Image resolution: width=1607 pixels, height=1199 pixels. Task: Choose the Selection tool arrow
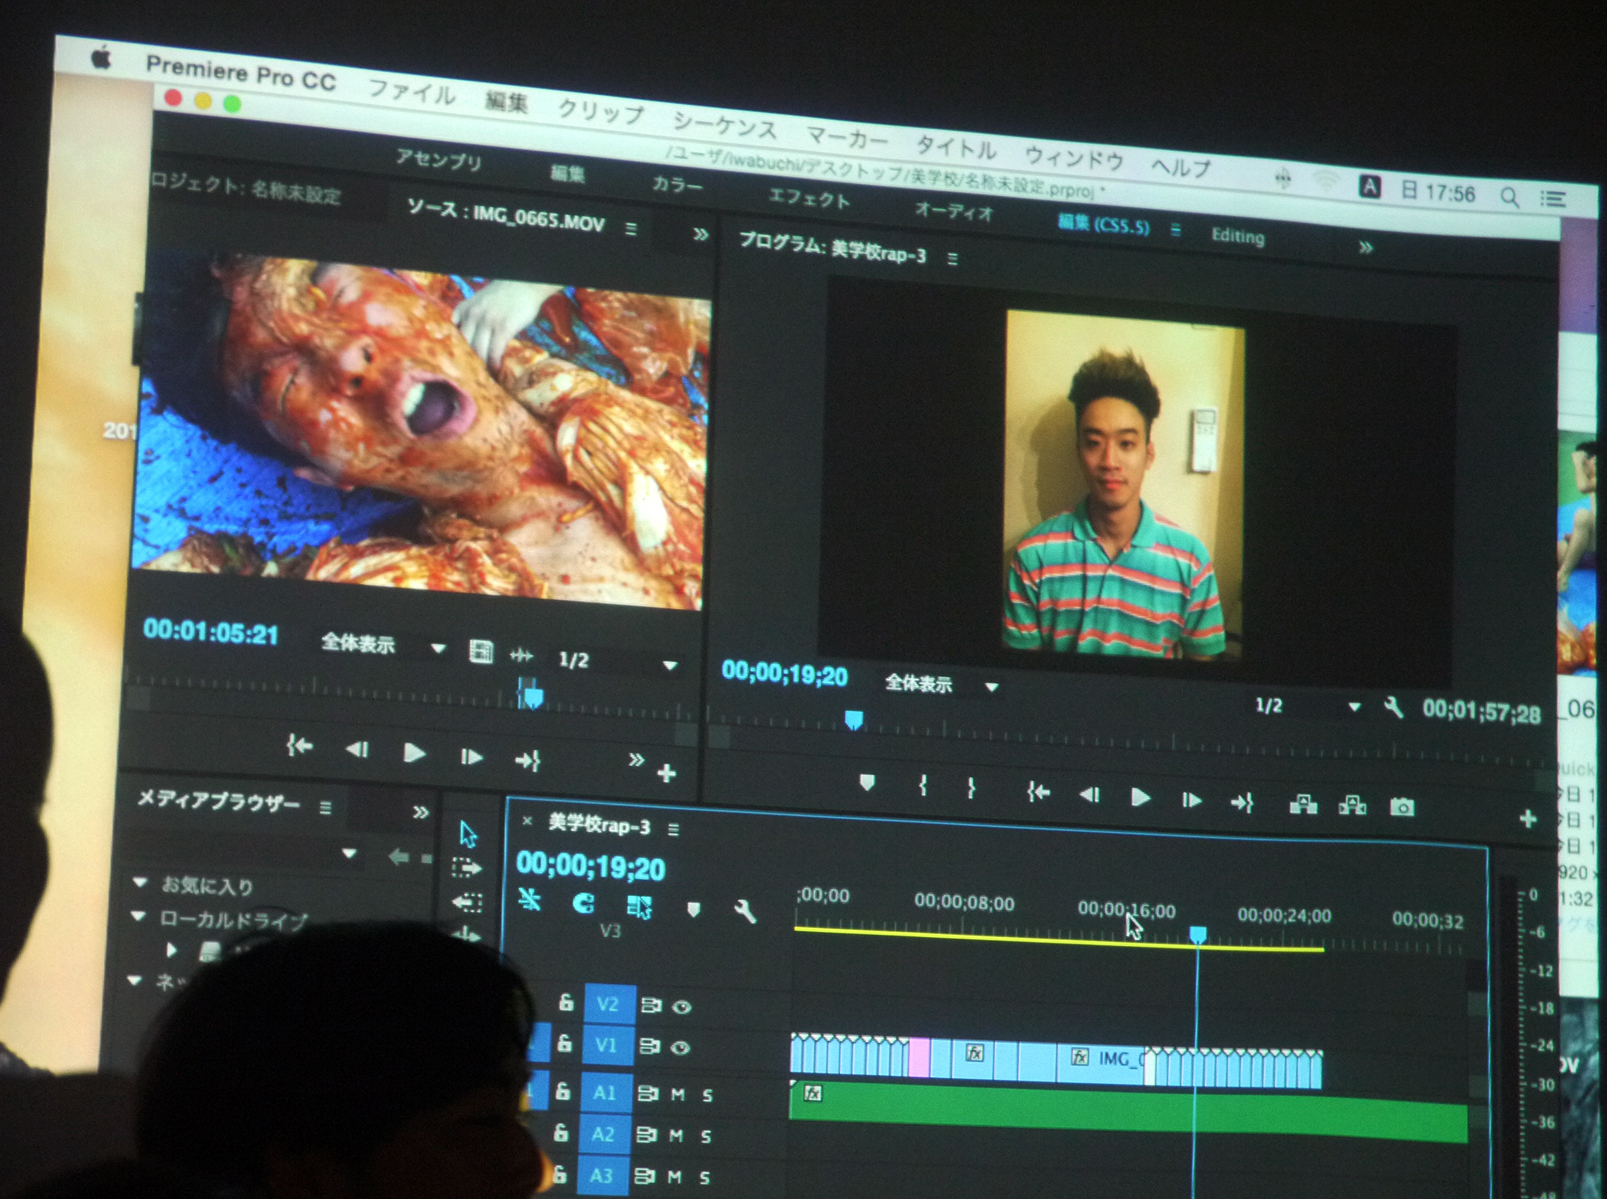[468, 833]
